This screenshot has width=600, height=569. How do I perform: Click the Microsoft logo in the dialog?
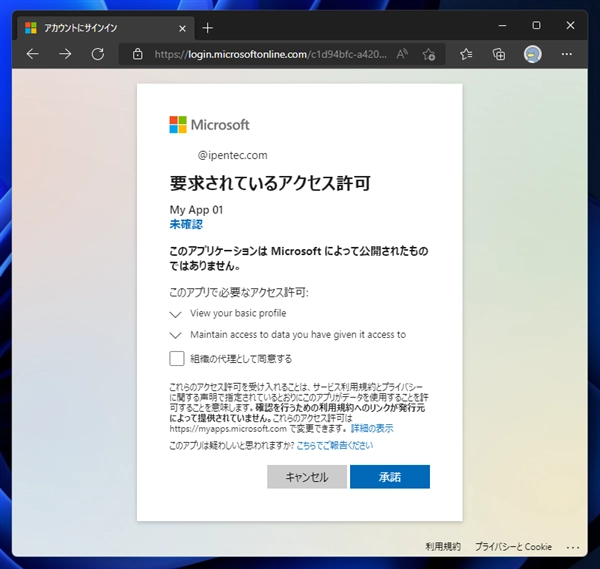[x=209, y=125]
